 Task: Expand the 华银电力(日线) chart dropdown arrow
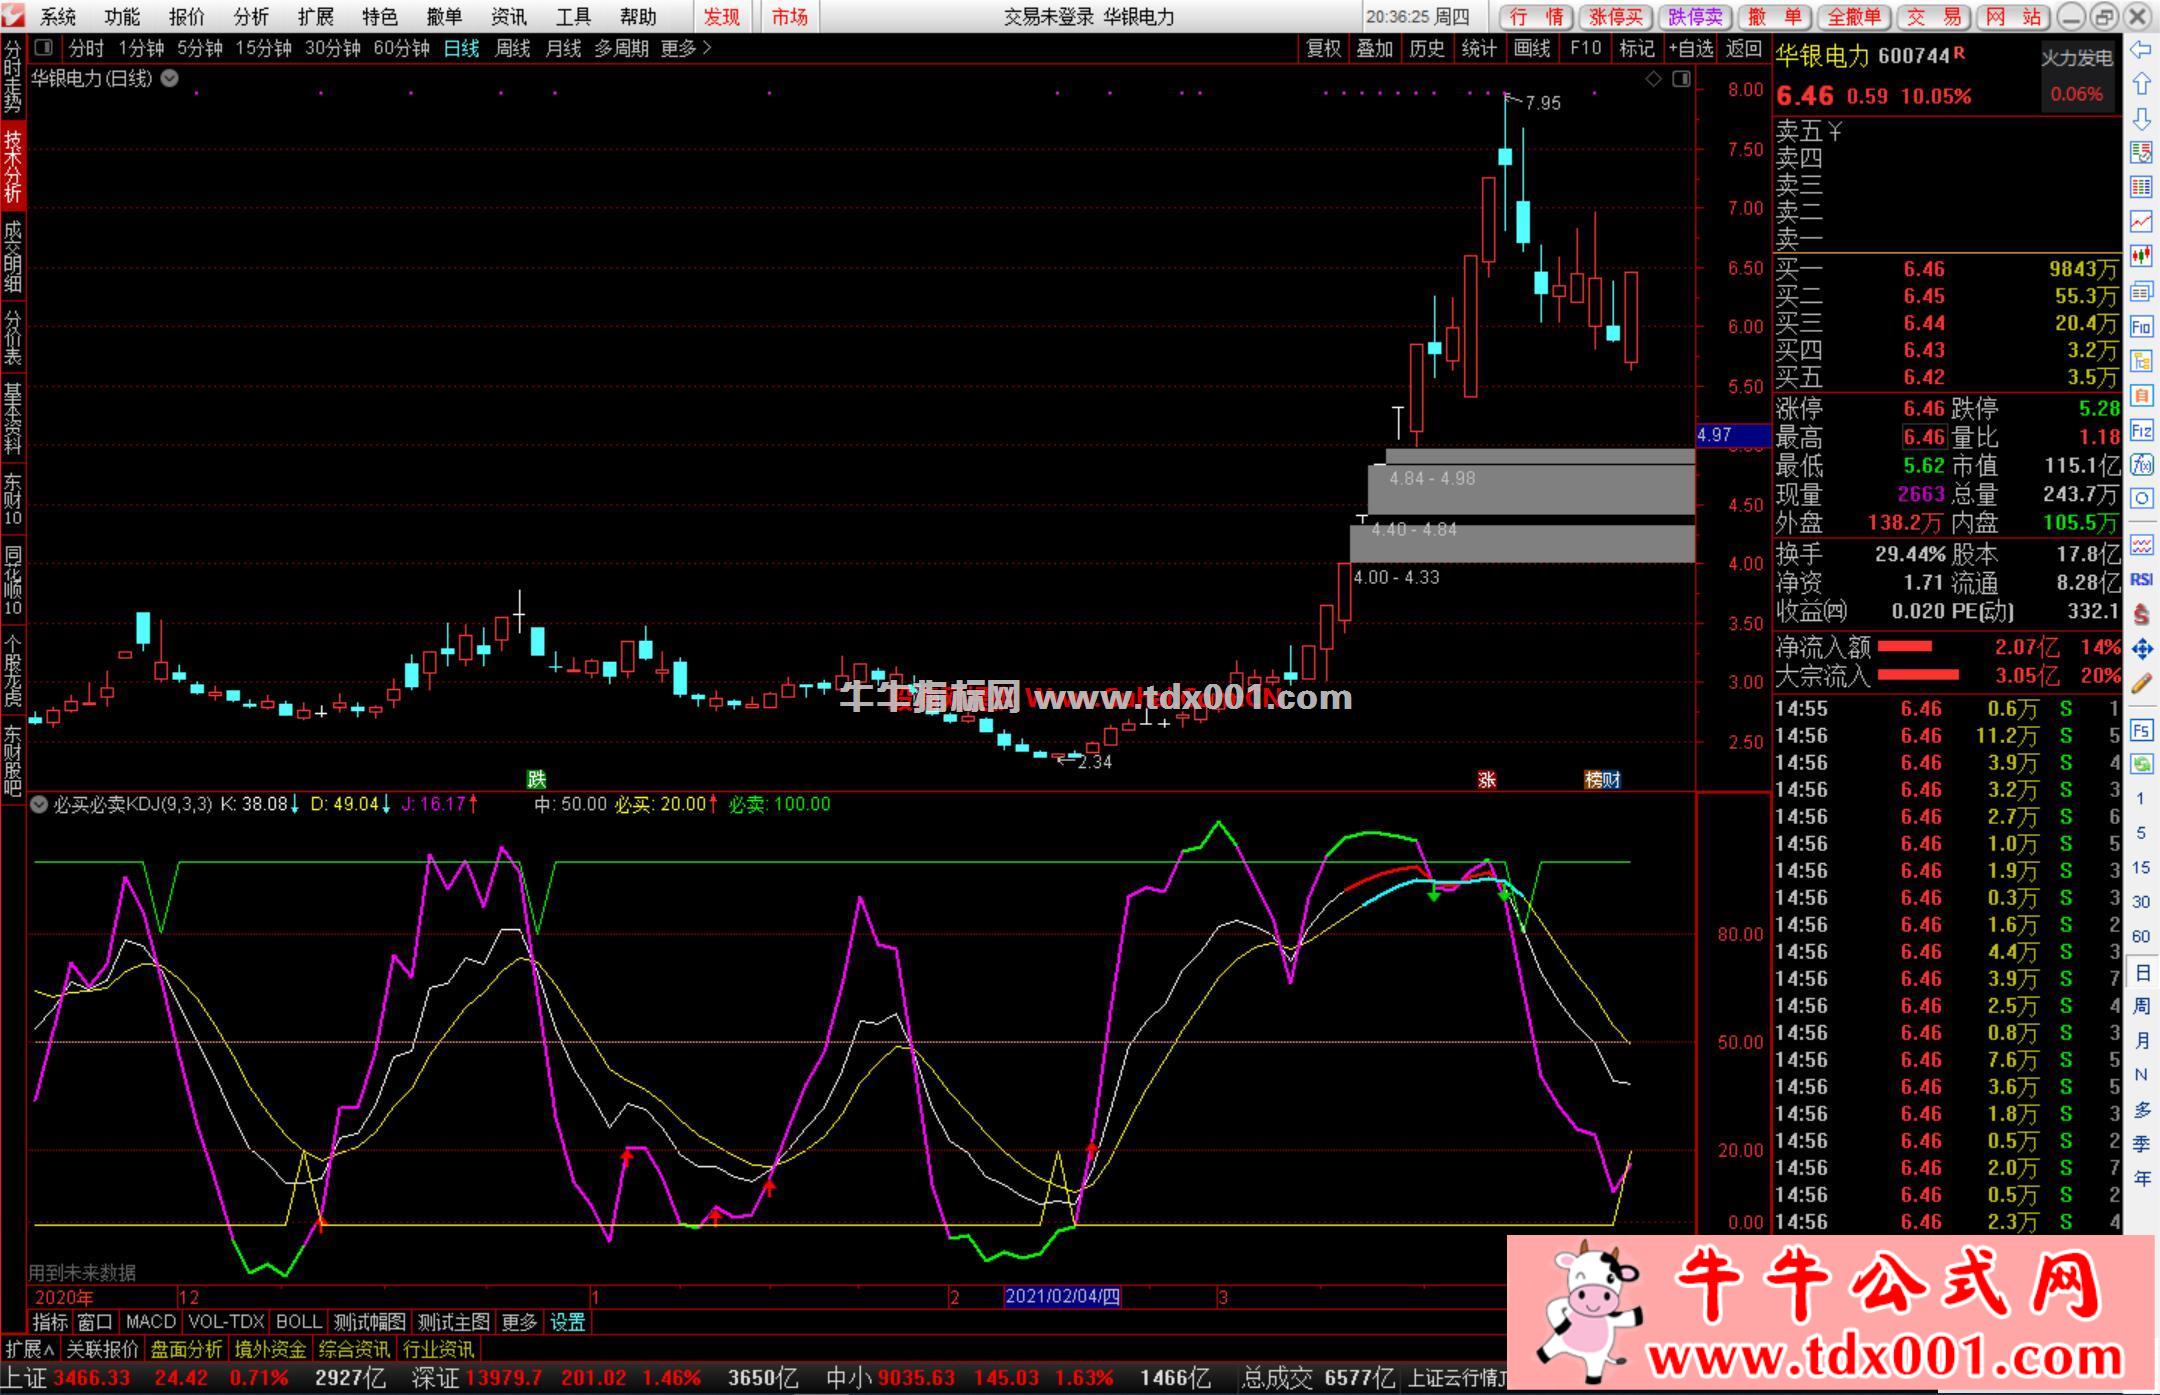point(170,78)
